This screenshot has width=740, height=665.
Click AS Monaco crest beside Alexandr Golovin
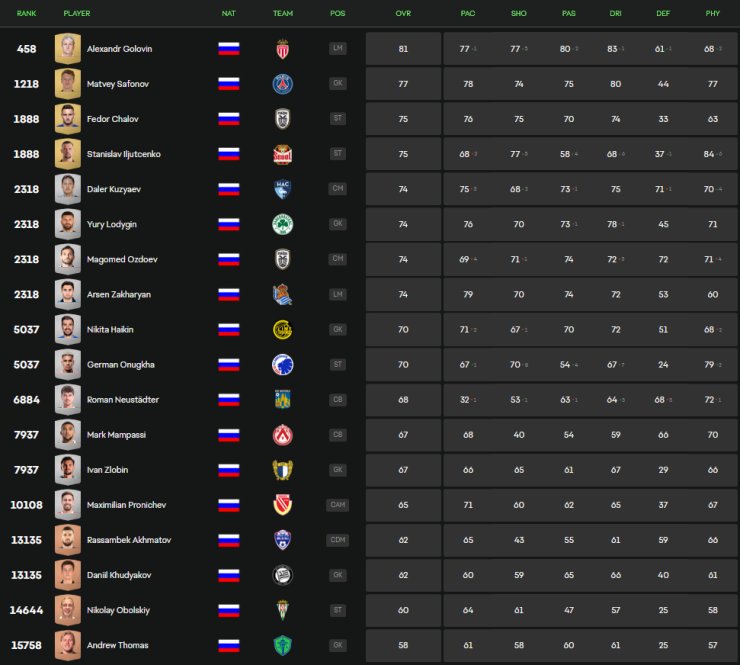[282, 49]
